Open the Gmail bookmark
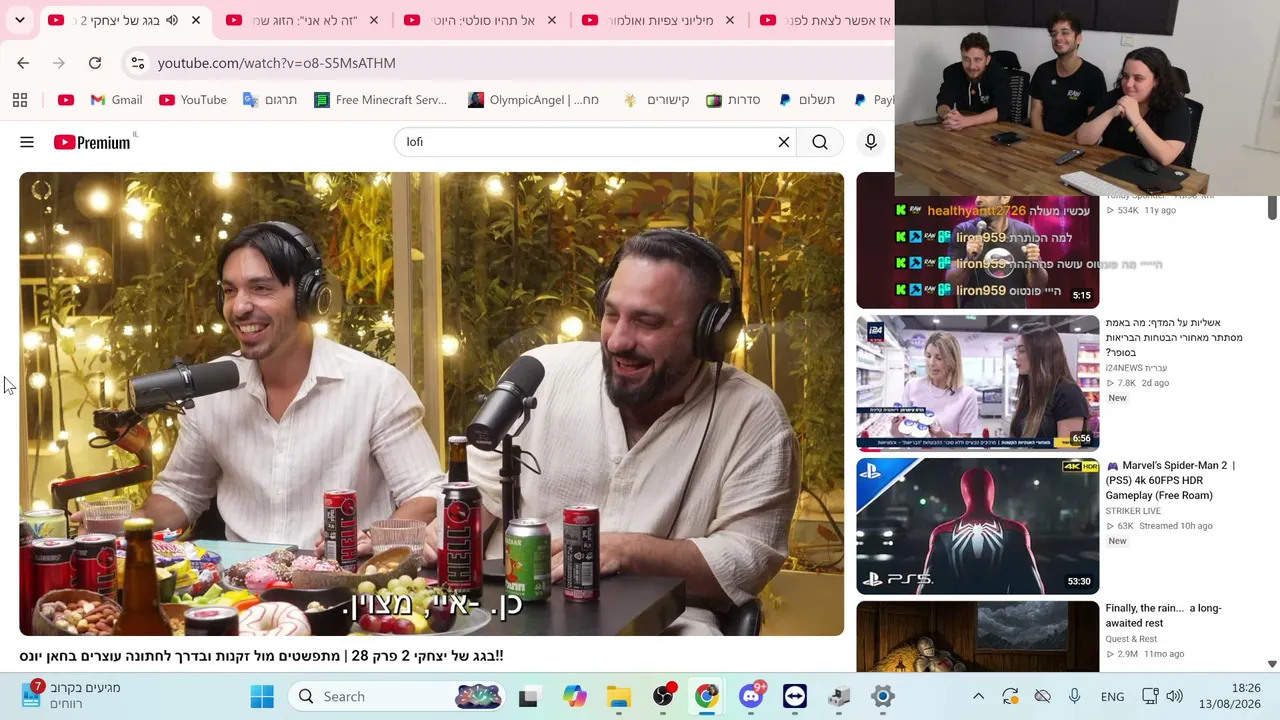1280x720 pixels. pyautogui.click(x=116, y=100)
